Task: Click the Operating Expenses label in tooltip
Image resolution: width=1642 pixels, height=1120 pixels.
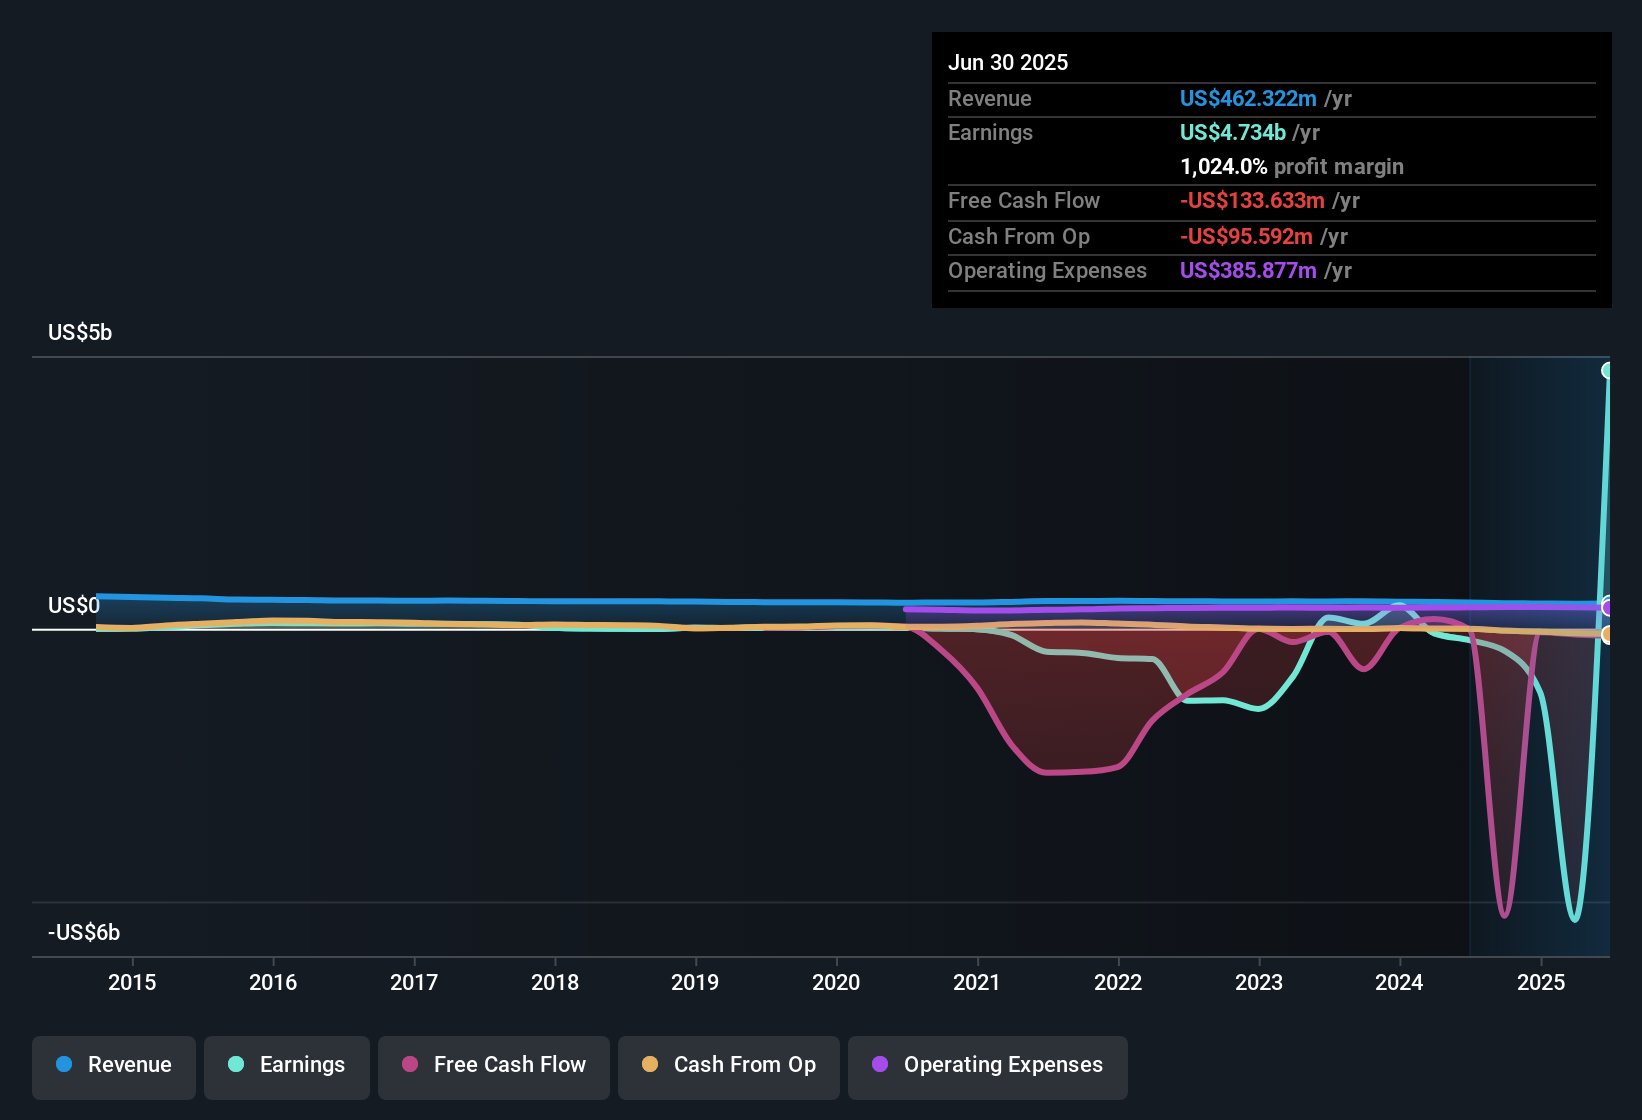Action: [x=1047, y=270]
